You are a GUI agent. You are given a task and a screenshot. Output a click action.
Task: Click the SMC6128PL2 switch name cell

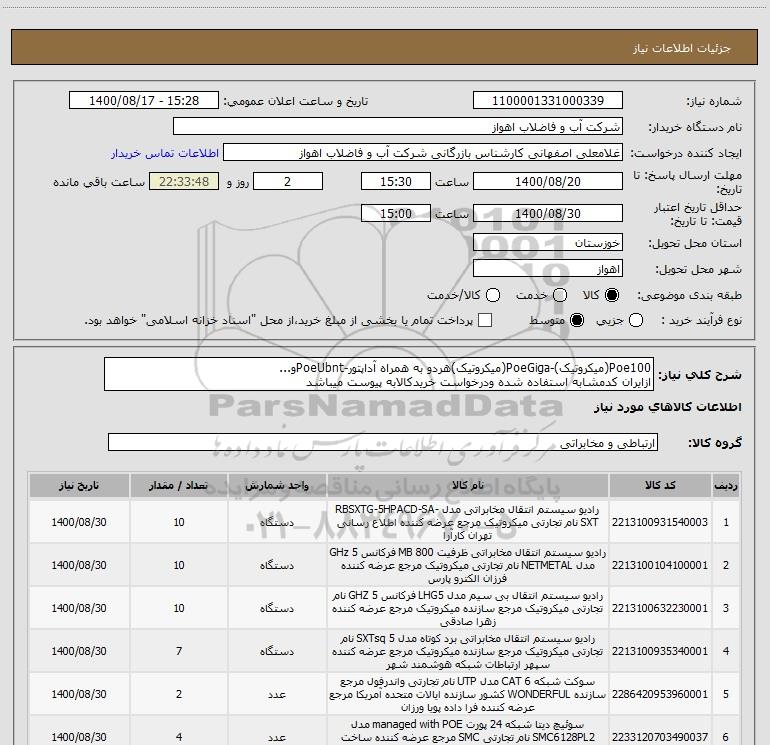(468, 731)
